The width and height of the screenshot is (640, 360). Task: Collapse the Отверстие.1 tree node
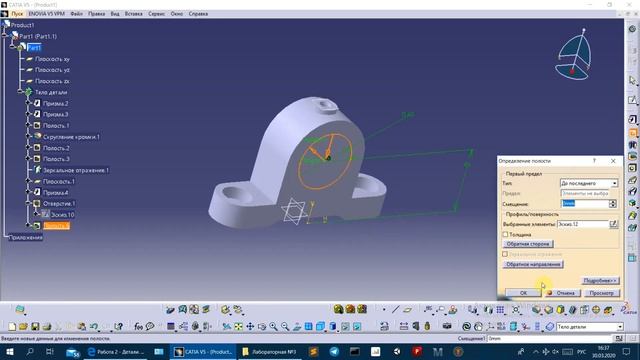click(29, 203)
